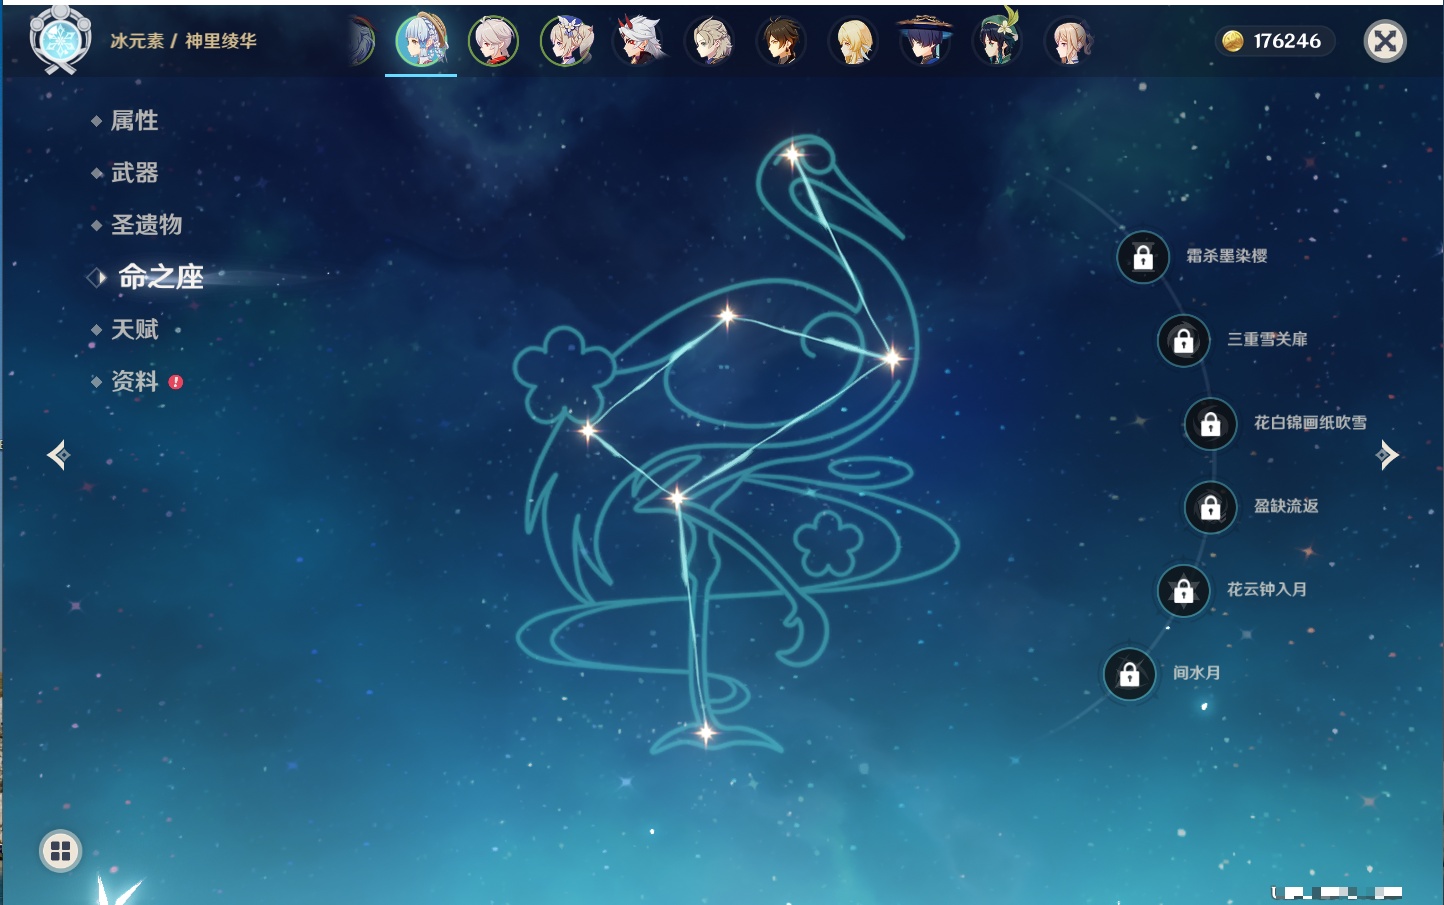Pick the avatar wearing the wide hat
1444x905 pixels.
point(925,41)
